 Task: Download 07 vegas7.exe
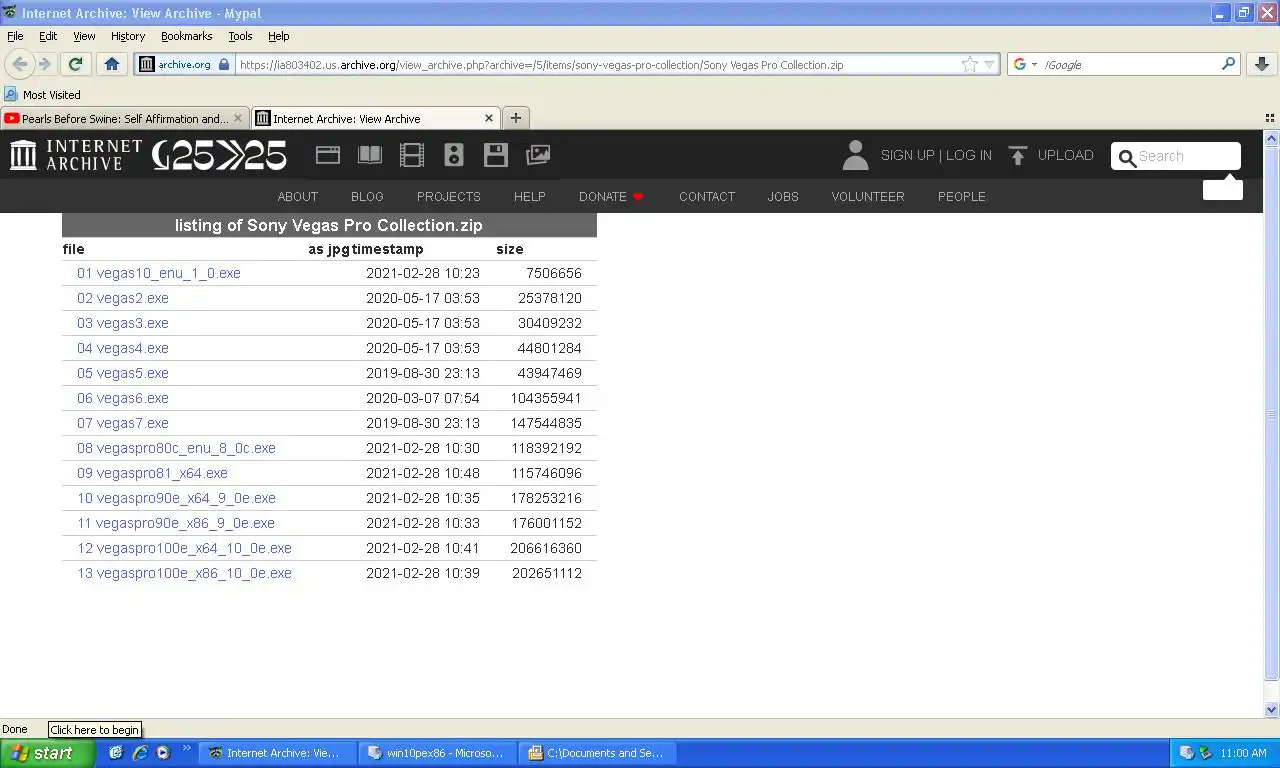pos(123,423)
